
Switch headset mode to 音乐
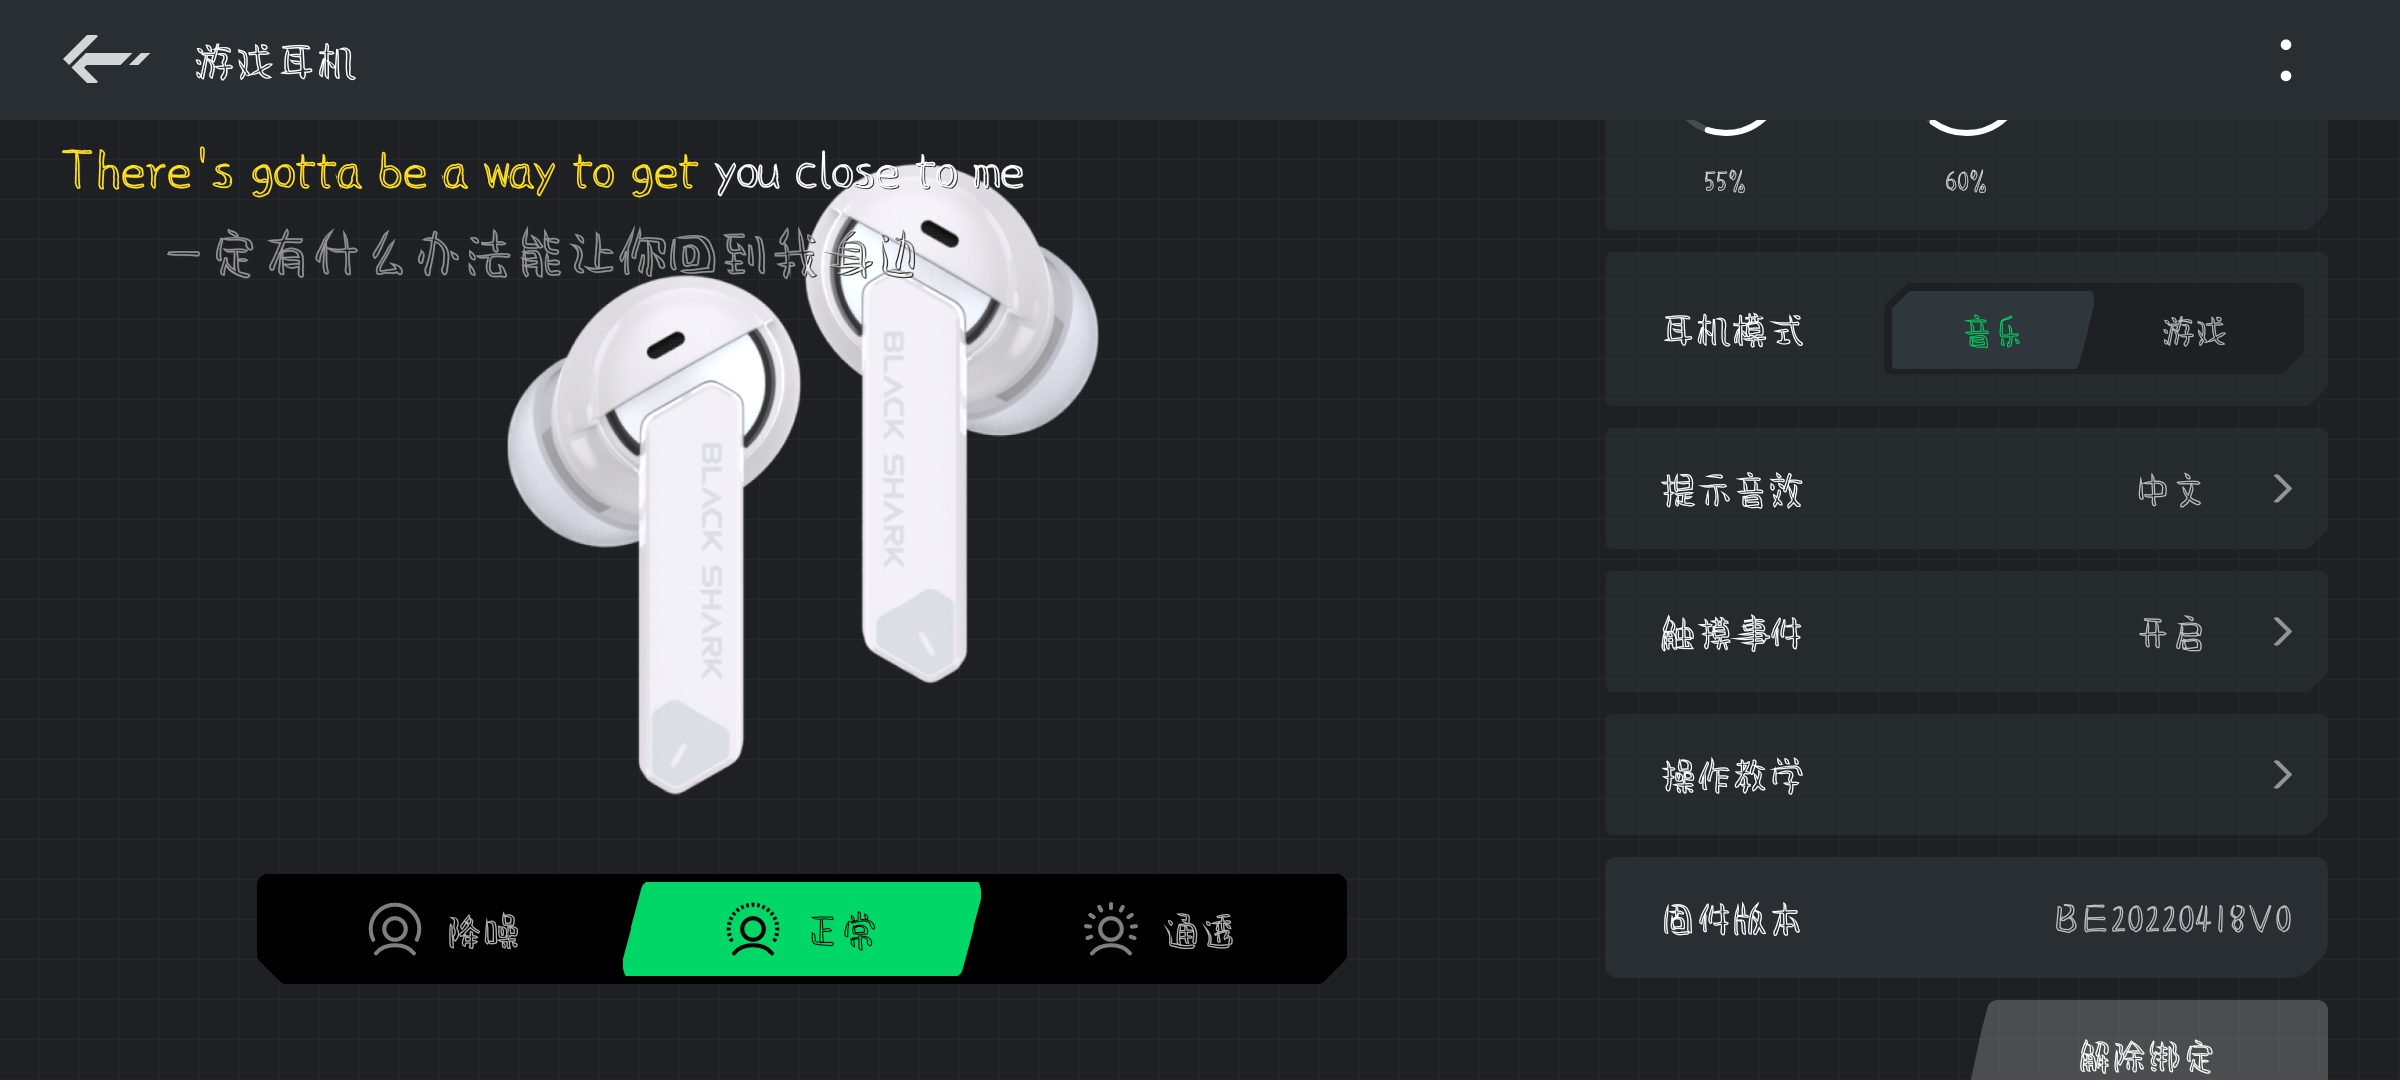[1992, 331]
